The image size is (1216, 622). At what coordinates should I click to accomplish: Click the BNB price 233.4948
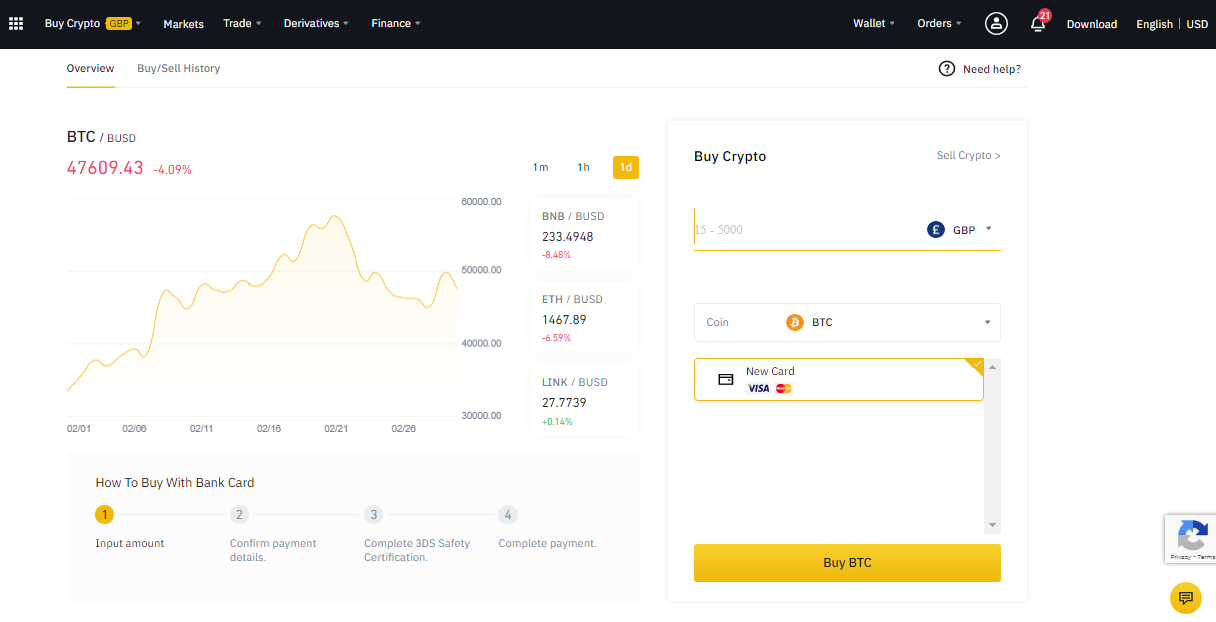tap(568, 237)
